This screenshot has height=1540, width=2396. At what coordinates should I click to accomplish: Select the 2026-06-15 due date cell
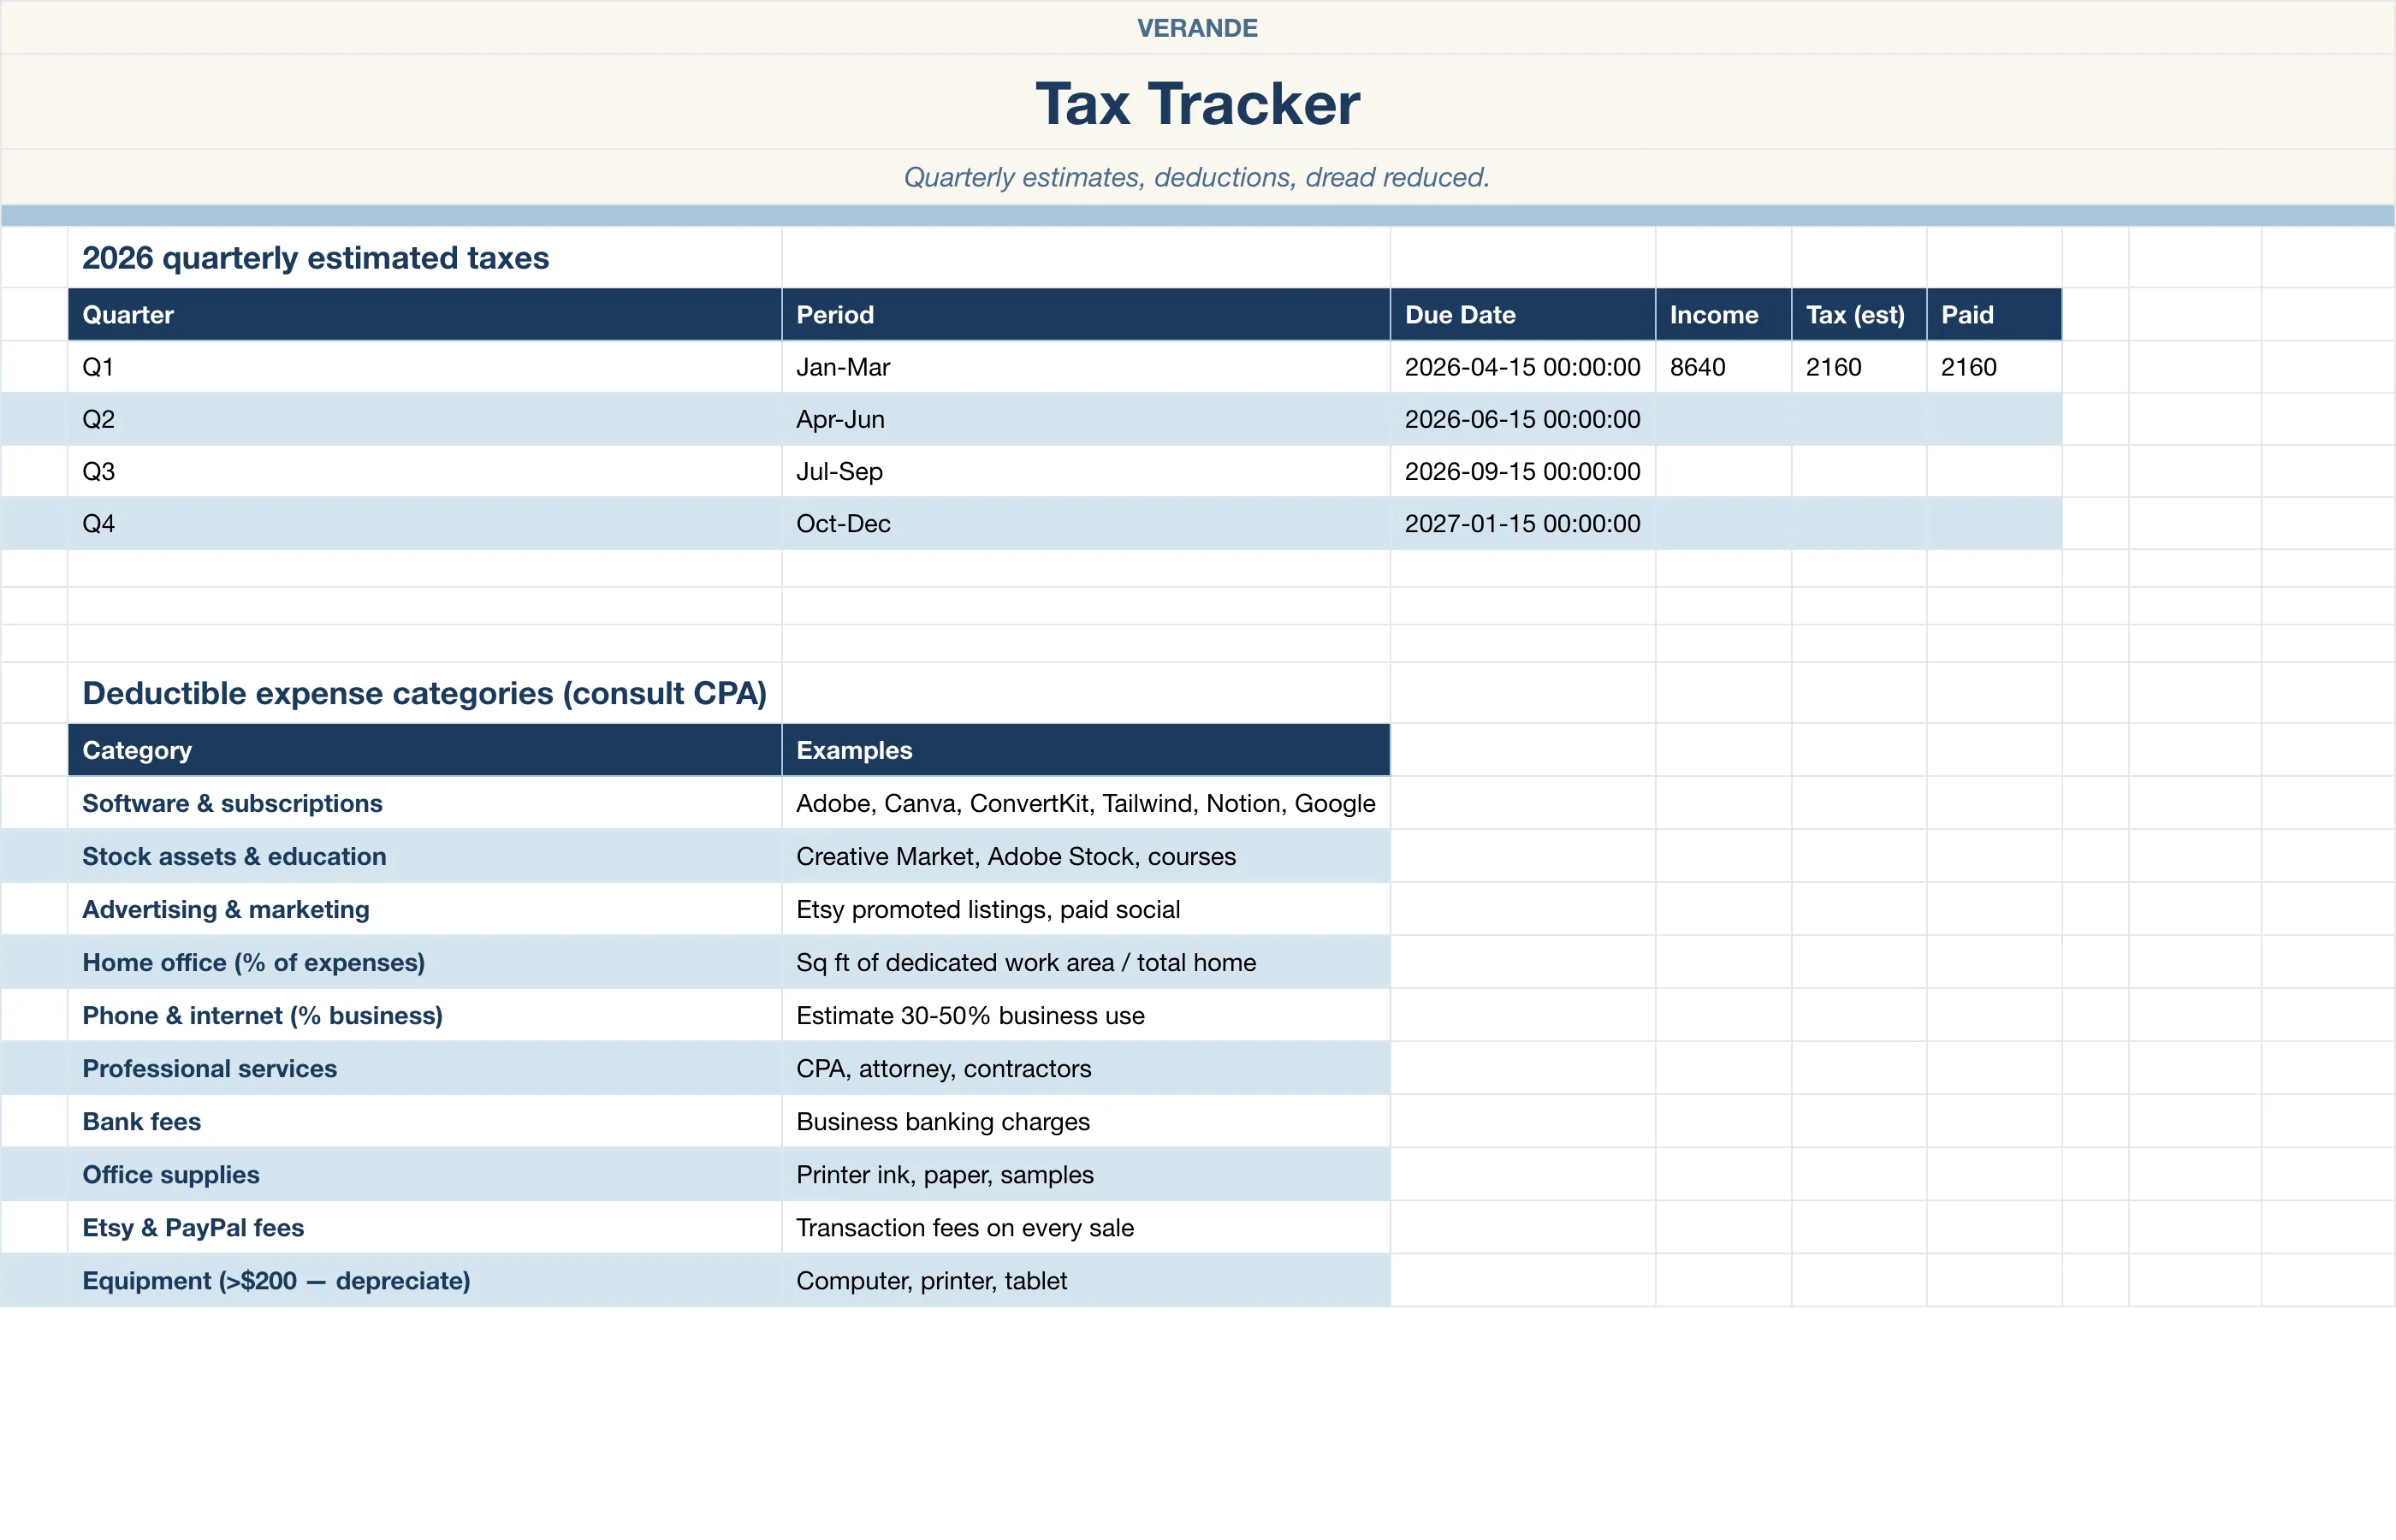(1523, 419)
